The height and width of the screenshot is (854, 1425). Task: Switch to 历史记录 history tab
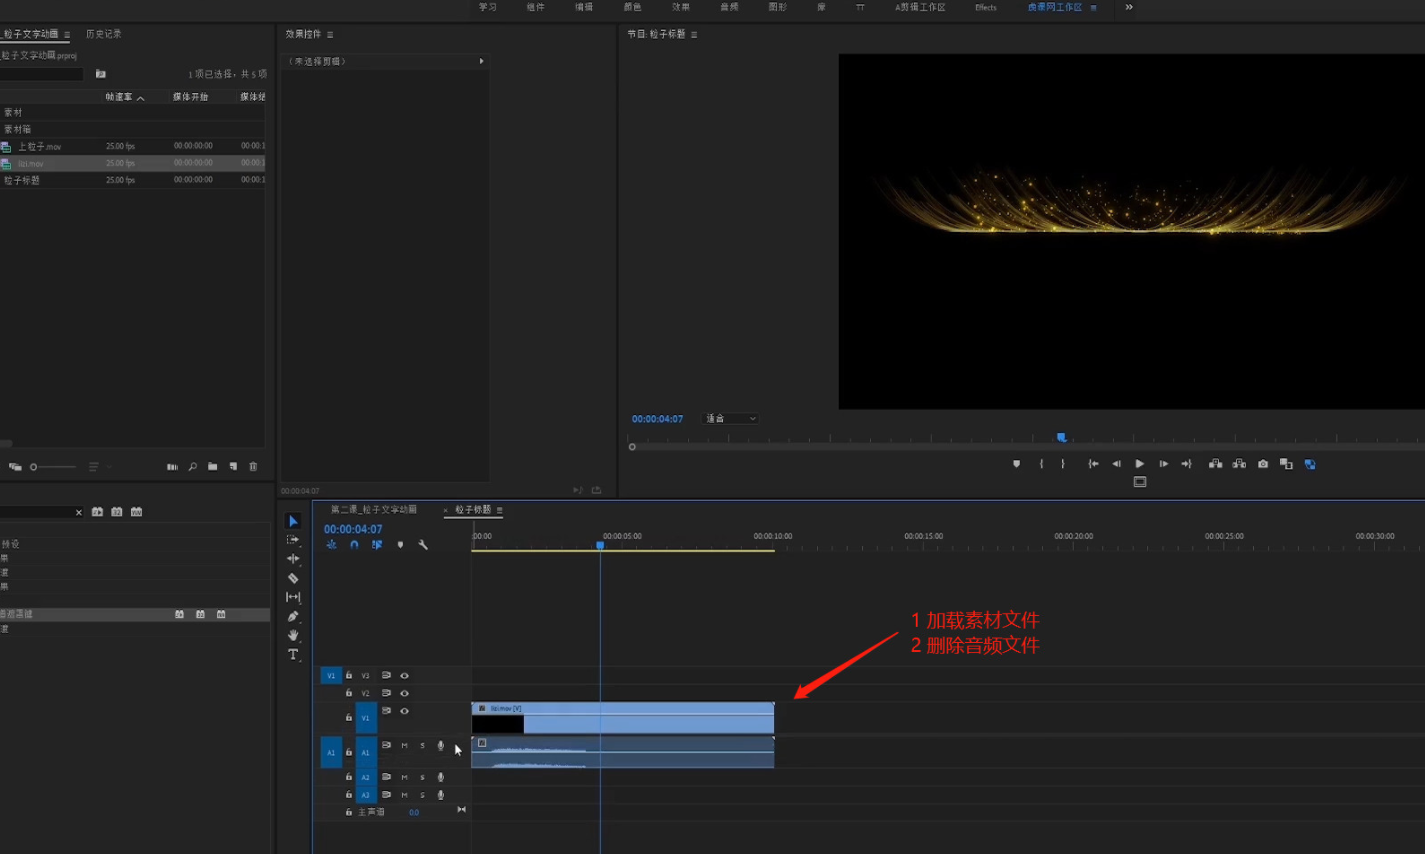[104, 34]
